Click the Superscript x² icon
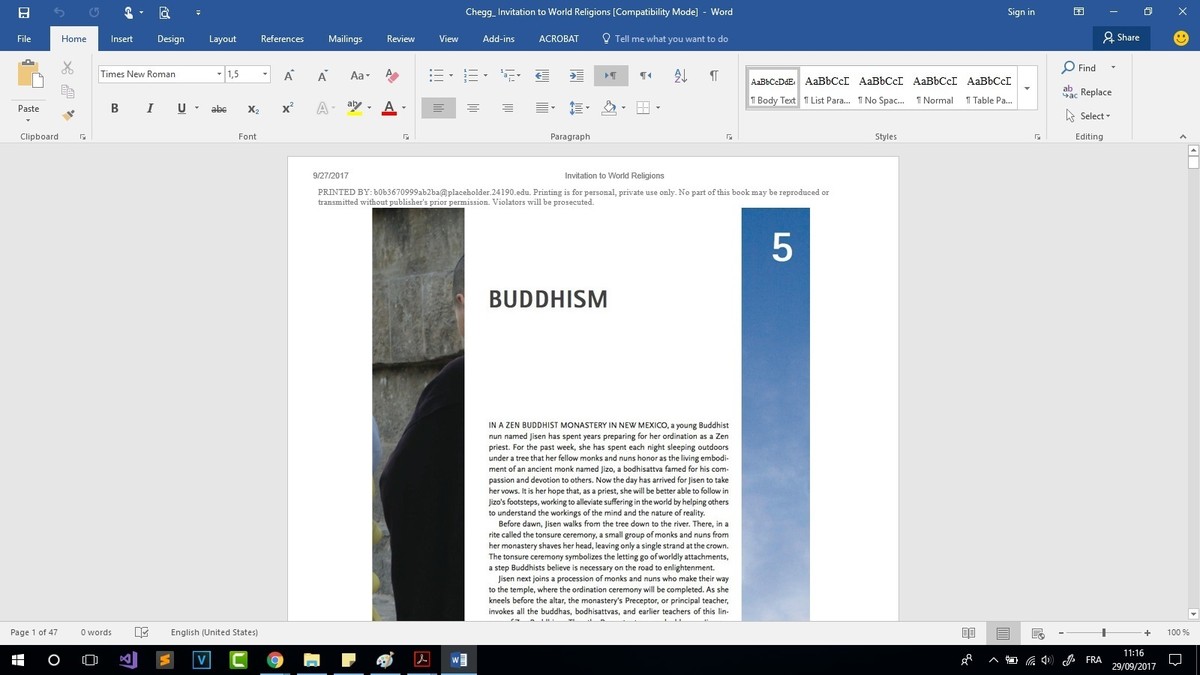The width and height of the screenshot is (1200, 675). click(x=288, y=108)
